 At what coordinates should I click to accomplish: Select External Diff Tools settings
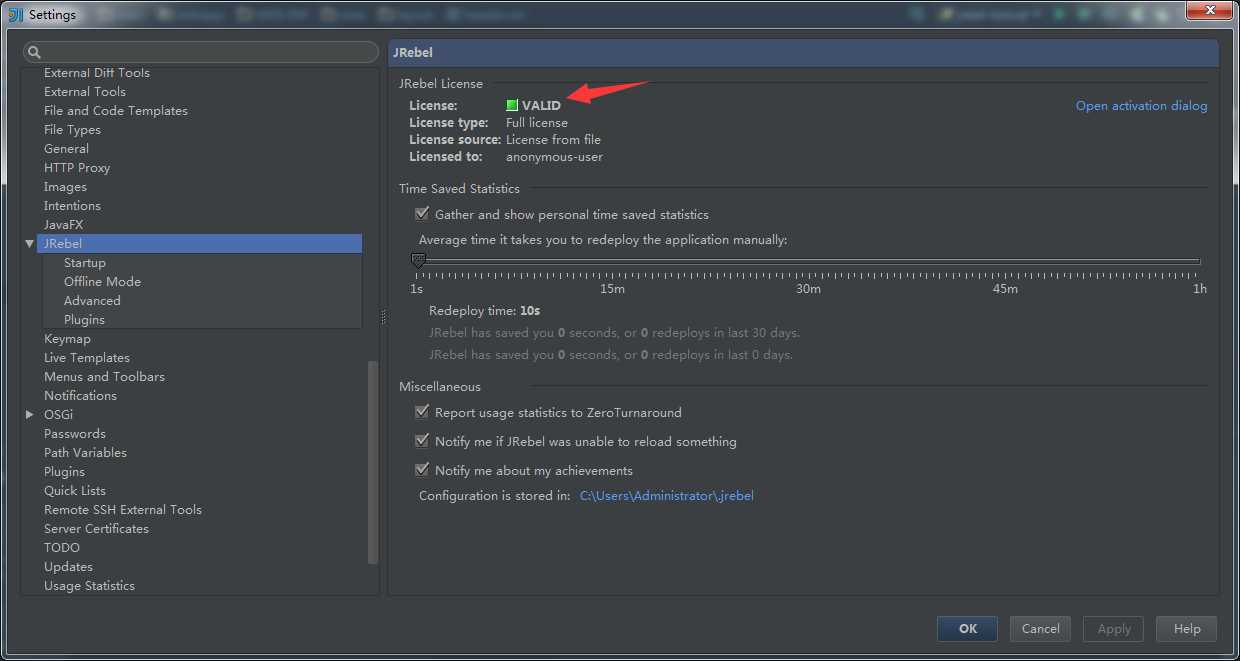(97, 72)
